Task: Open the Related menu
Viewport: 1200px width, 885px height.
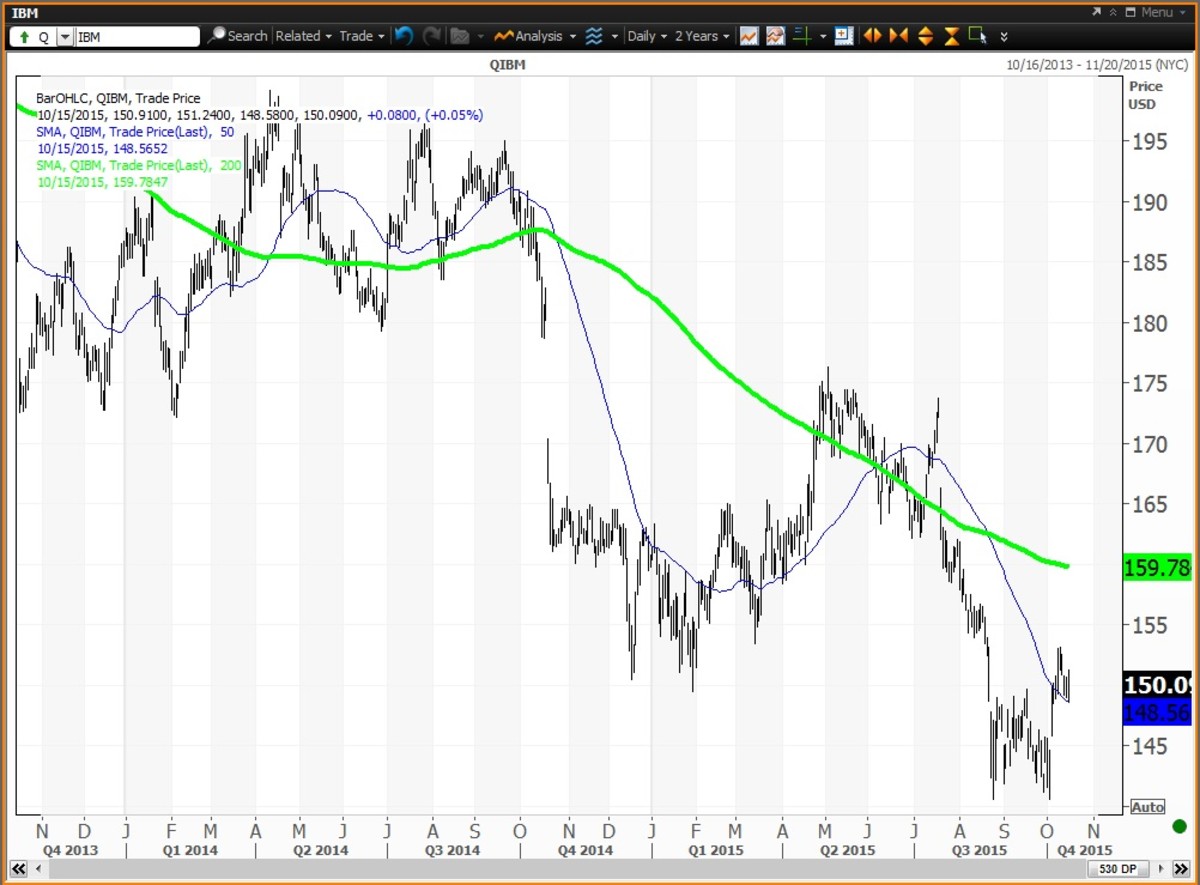Action: (x=303, y=36)
